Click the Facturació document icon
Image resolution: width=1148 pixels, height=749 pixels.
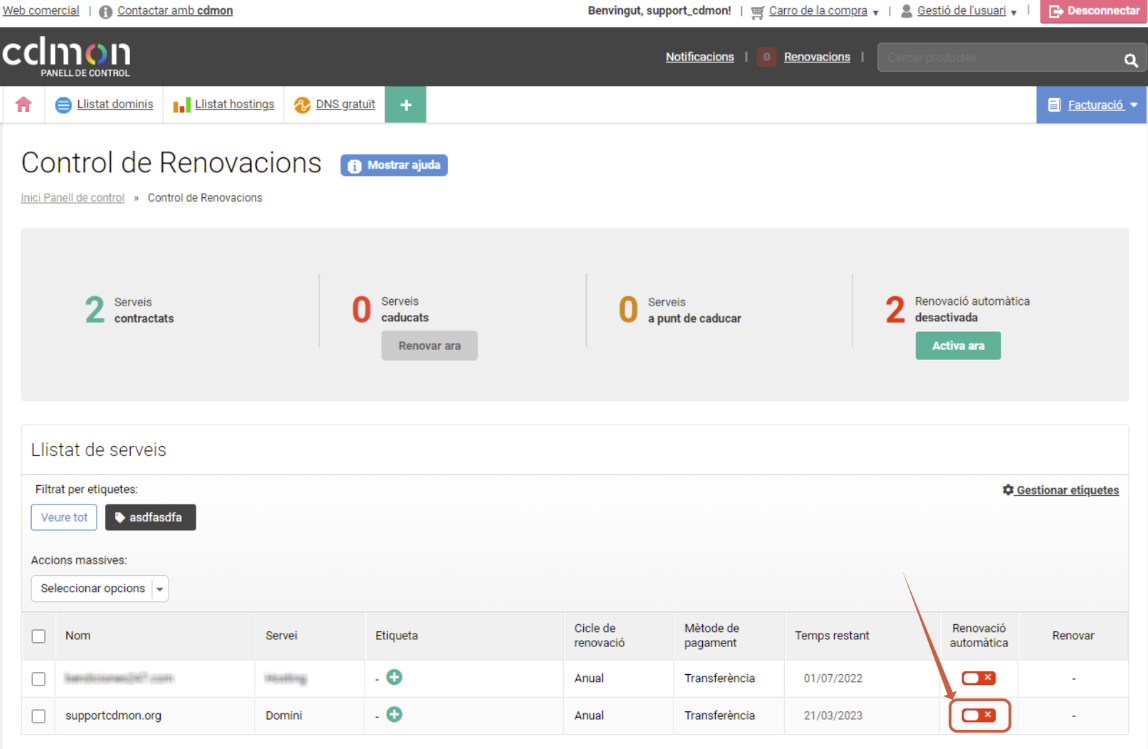pos(1054,105)
